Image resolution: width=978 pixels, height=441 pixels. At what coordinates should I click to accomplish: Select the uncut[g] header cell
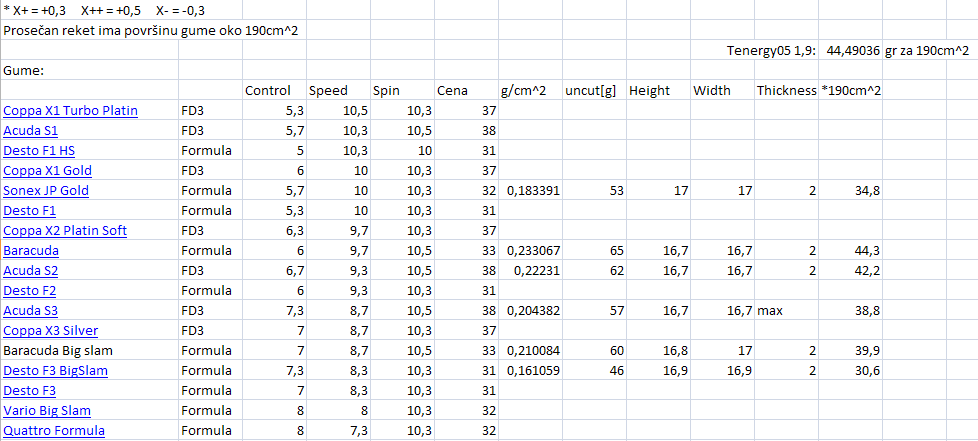(x=594, y=91)
